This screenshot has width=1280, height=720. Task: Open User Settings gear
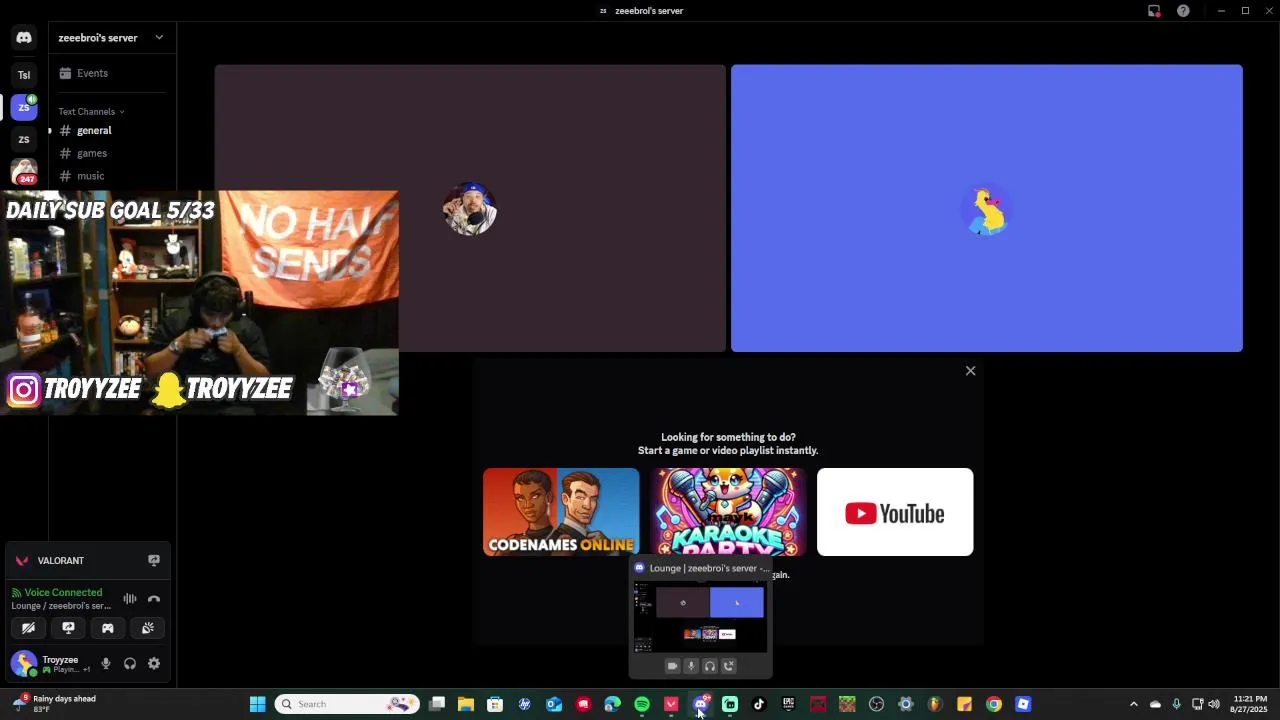click(x=154, y=664)
